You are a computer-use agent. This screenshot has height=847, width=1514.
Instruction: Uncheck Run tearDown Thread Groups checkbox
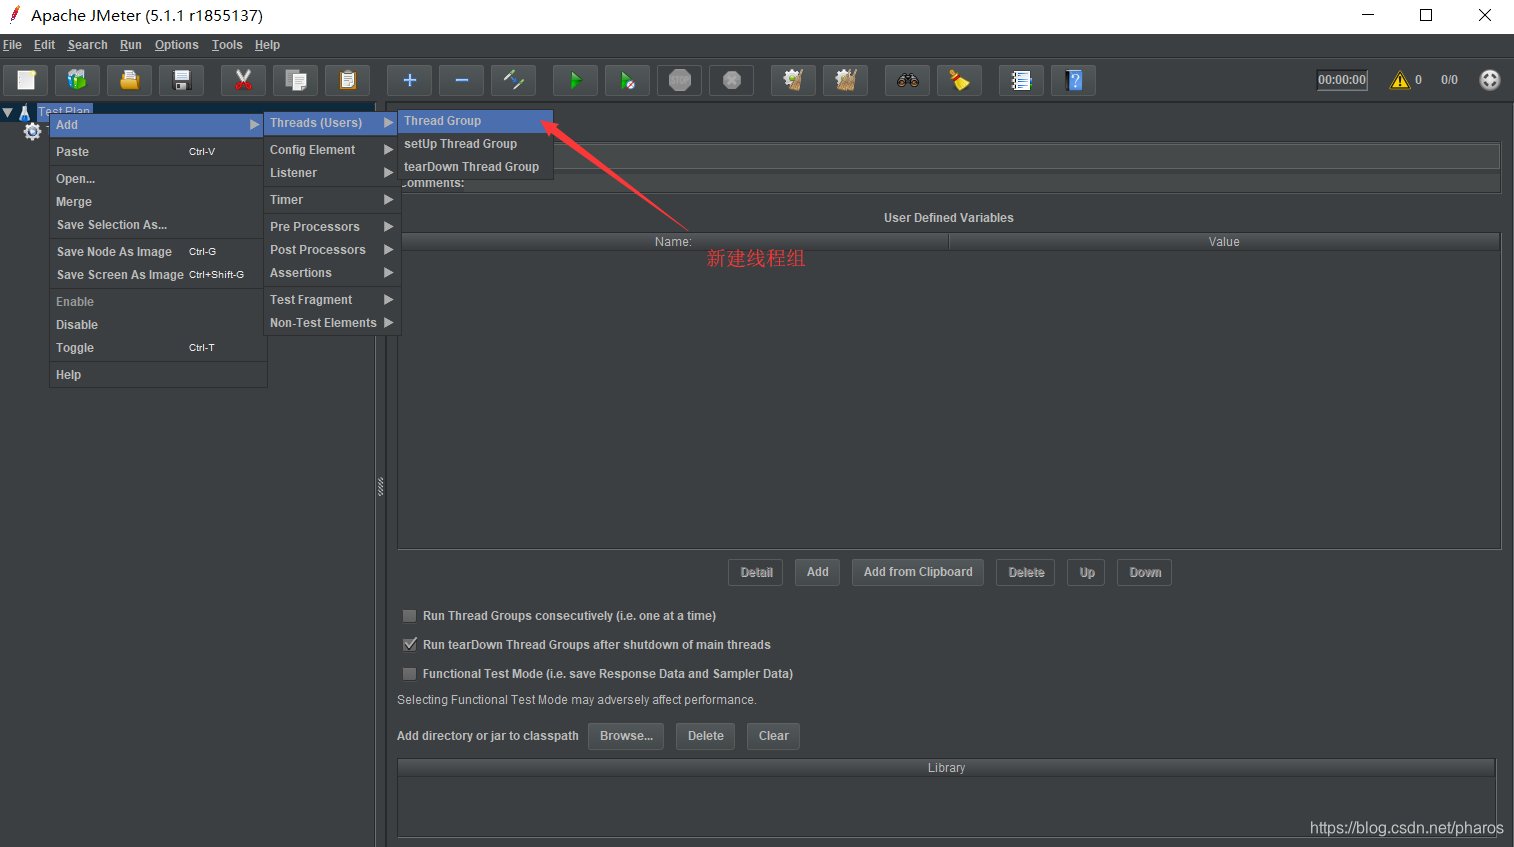point(409,645)
